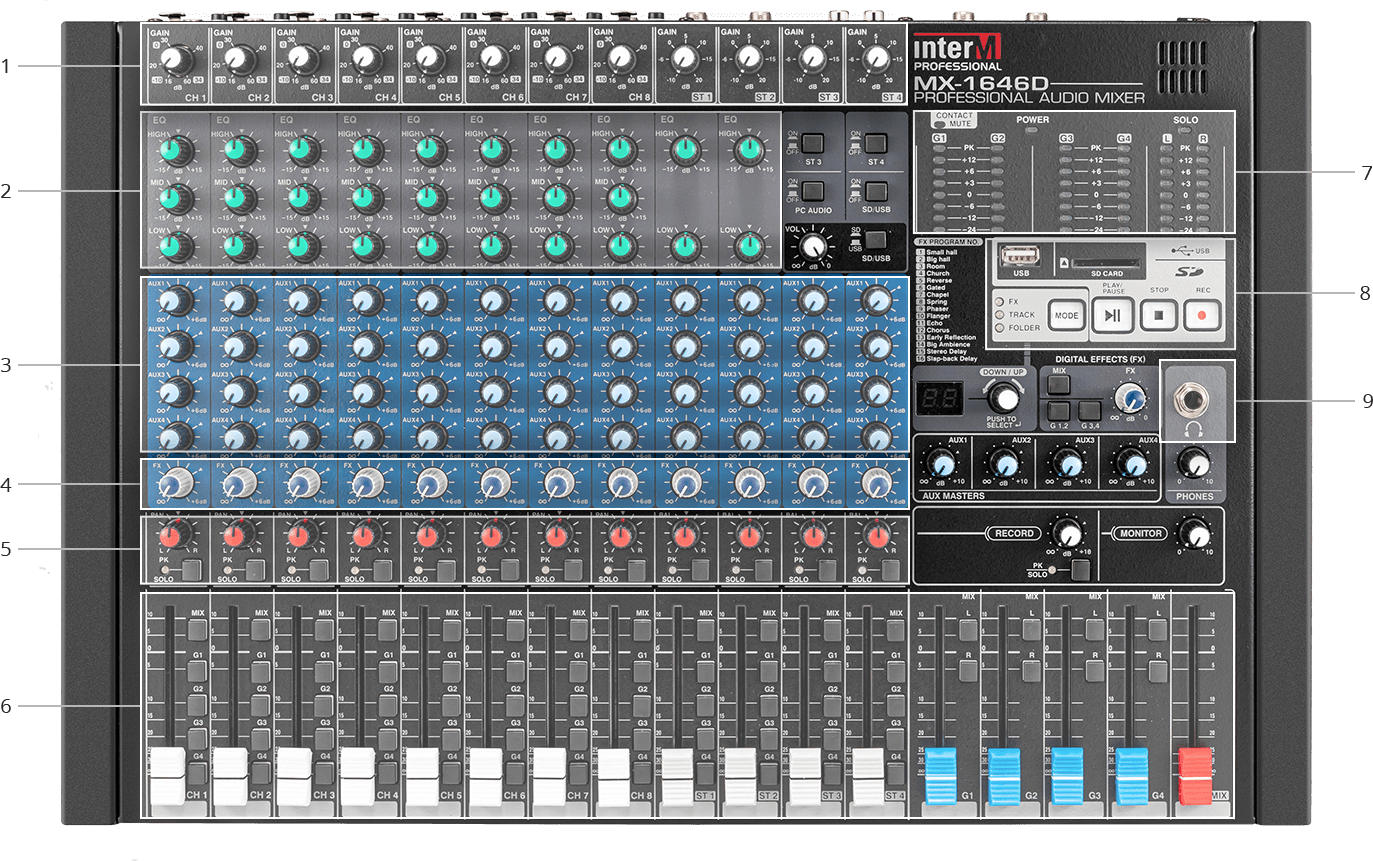This screenshot has width=1373, height=861.
Task: Switch PC AUDIO on or off
Action: point(812,191)
